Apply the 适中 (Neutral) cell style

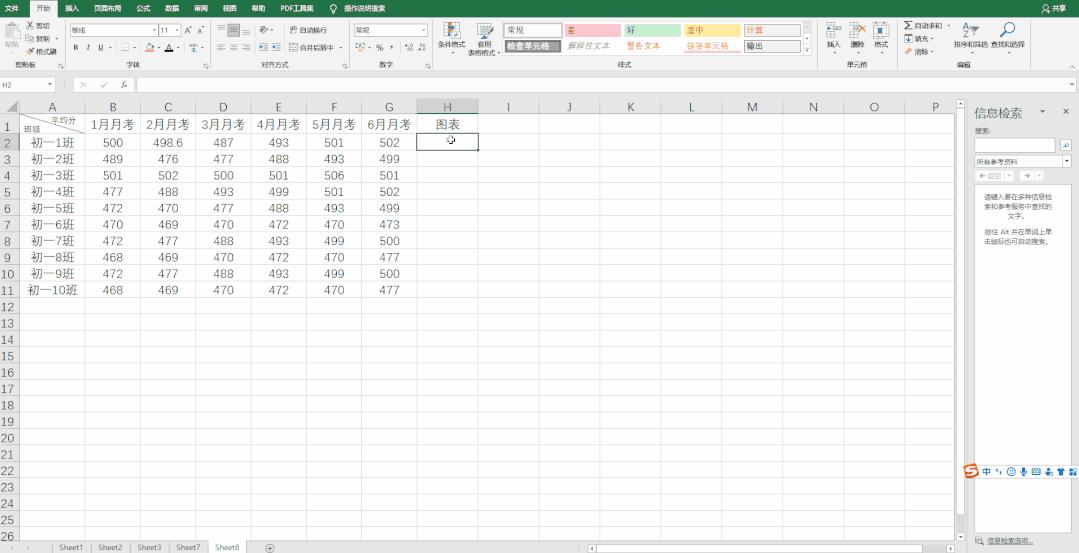tap(712, 30)
